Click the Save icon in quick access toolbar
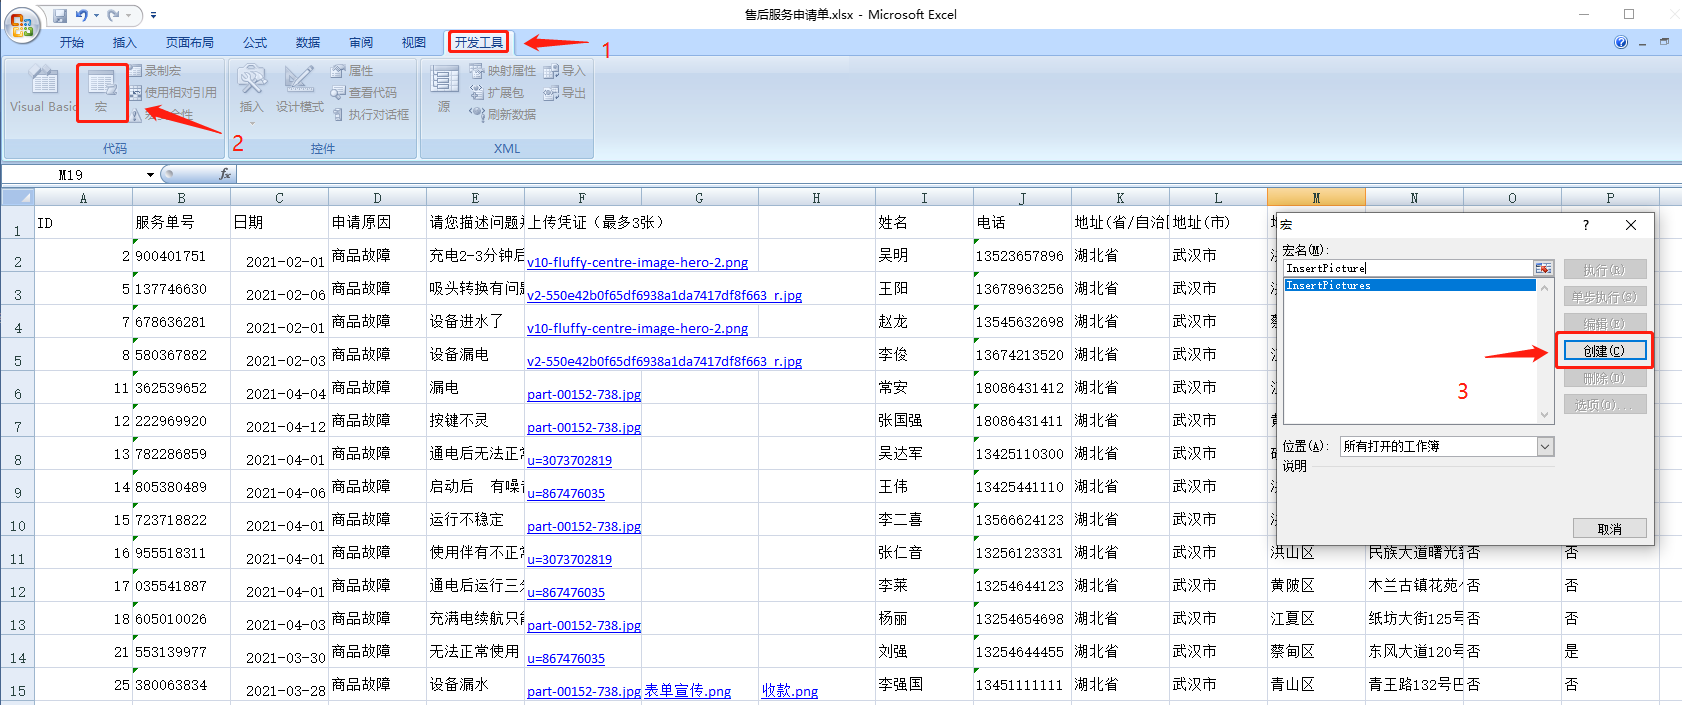The height and width of the screenshot is (705, 1682). (x=60, y=16)
